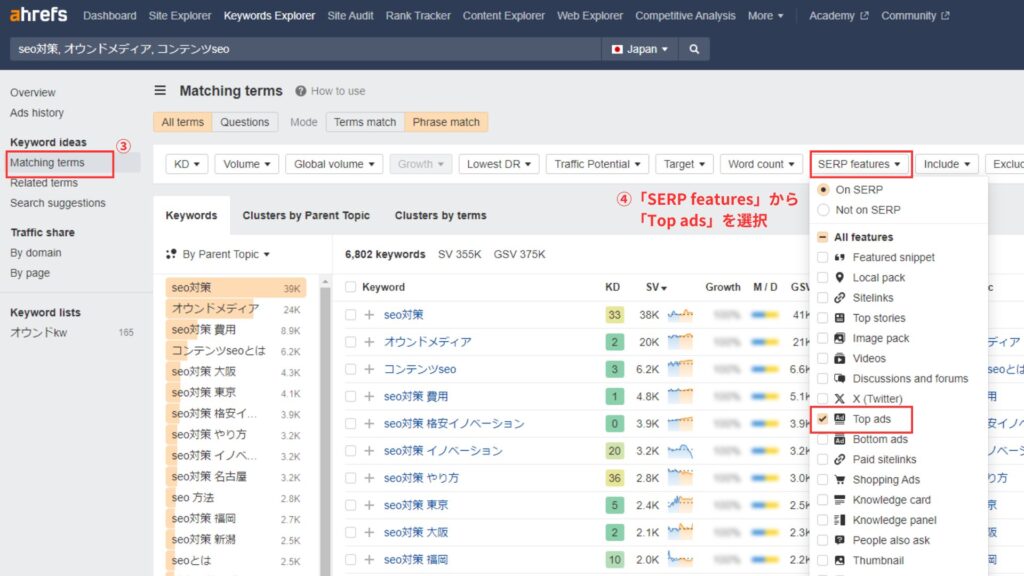Click the Top ads icon

pos(840,419)
